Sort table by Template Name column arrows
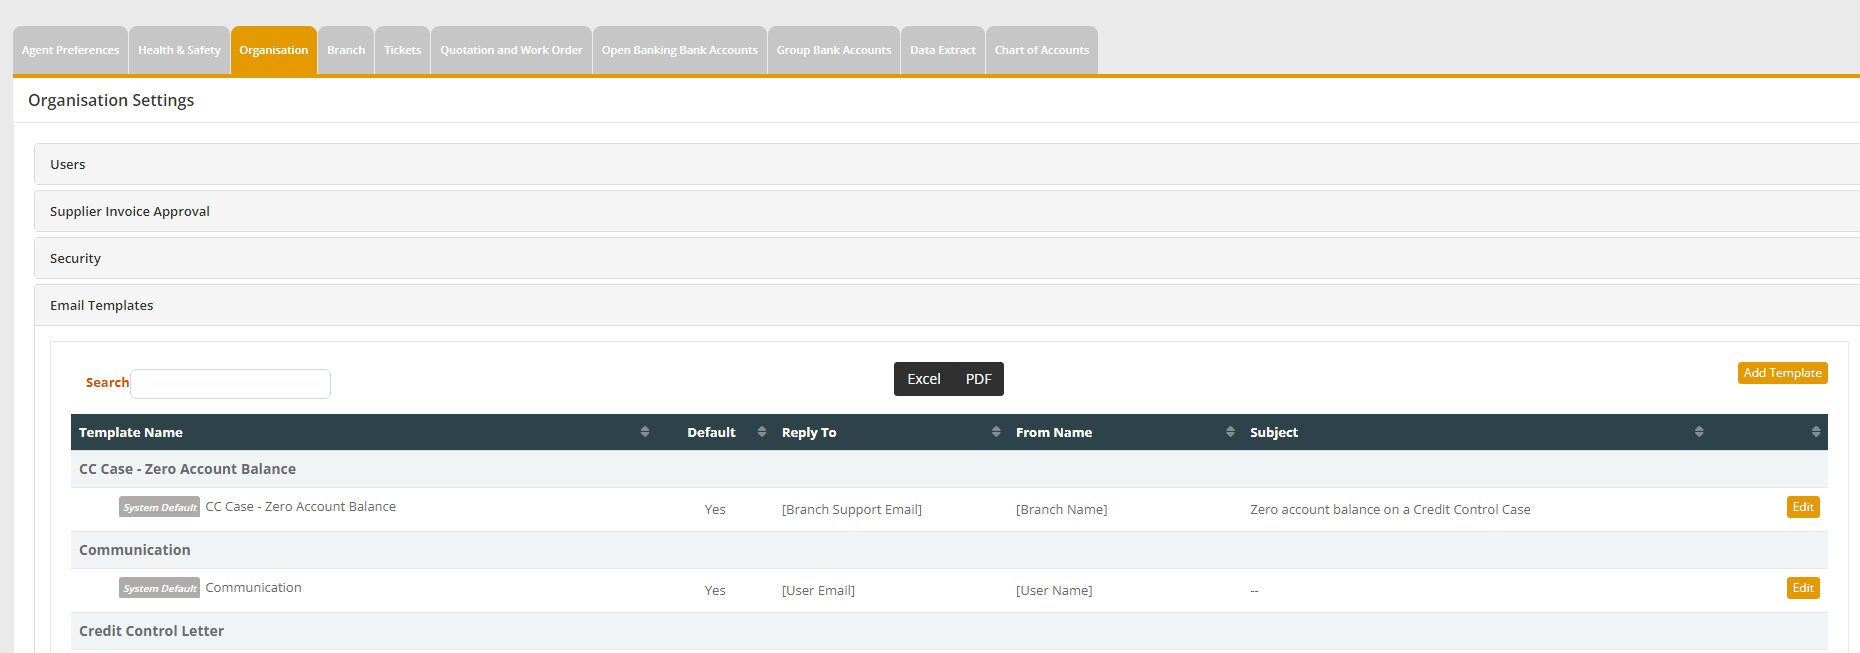 point(645,432)
